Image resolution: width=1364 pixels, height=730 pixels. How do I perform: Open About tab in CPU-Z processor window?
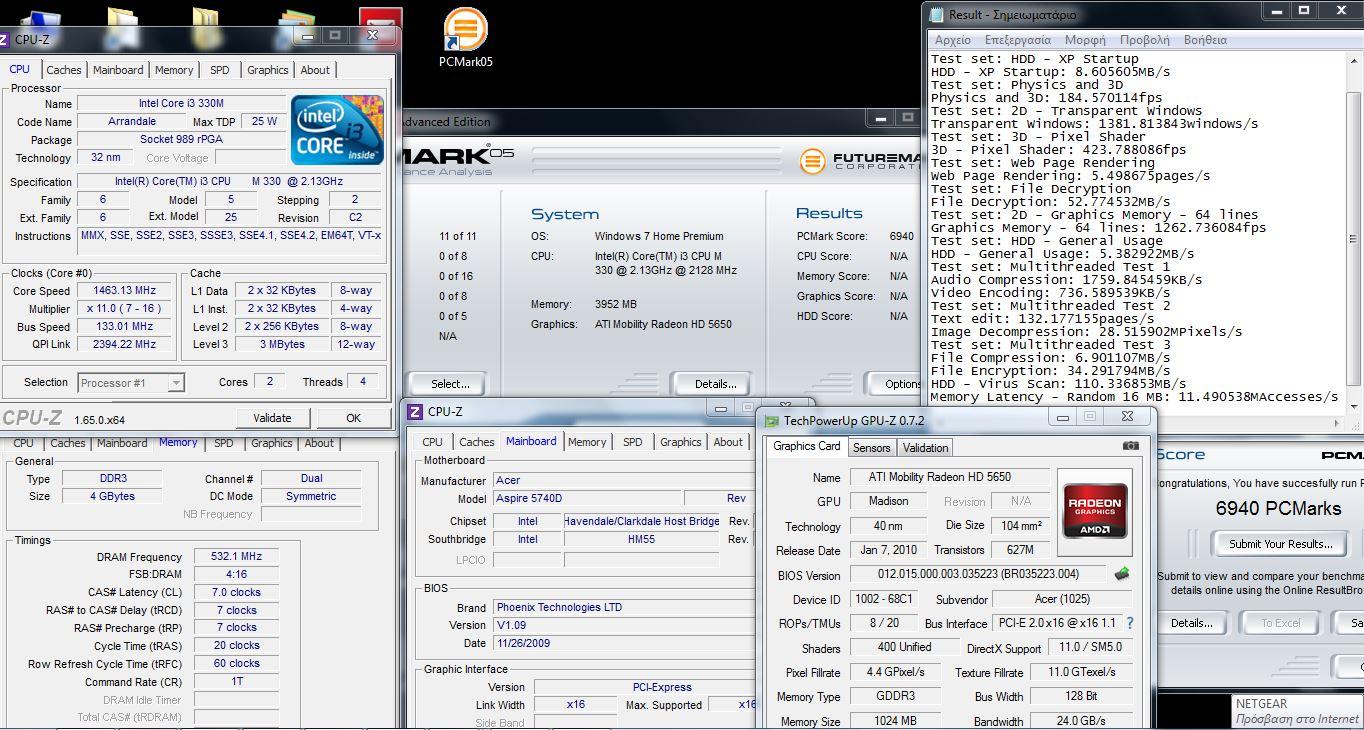pos(315,70)
